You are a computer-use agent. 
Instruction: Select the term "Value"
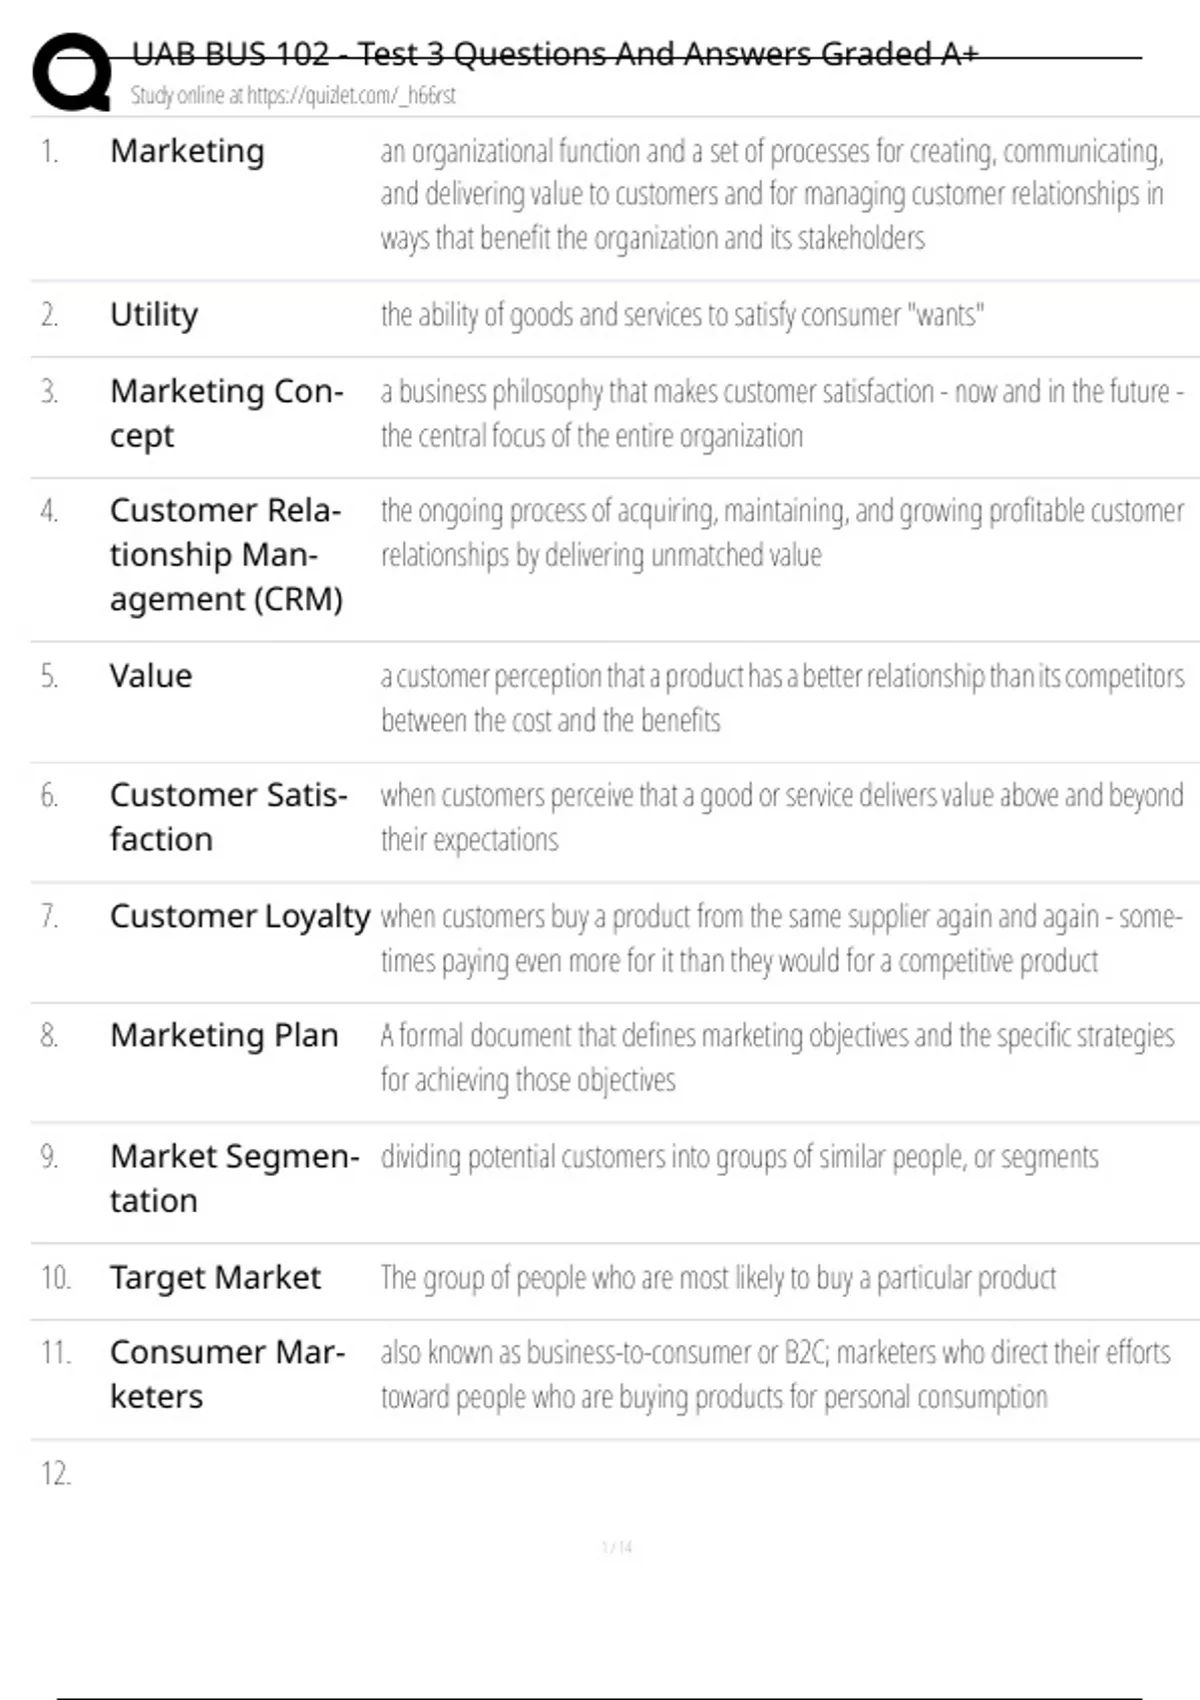click(151, 676)
